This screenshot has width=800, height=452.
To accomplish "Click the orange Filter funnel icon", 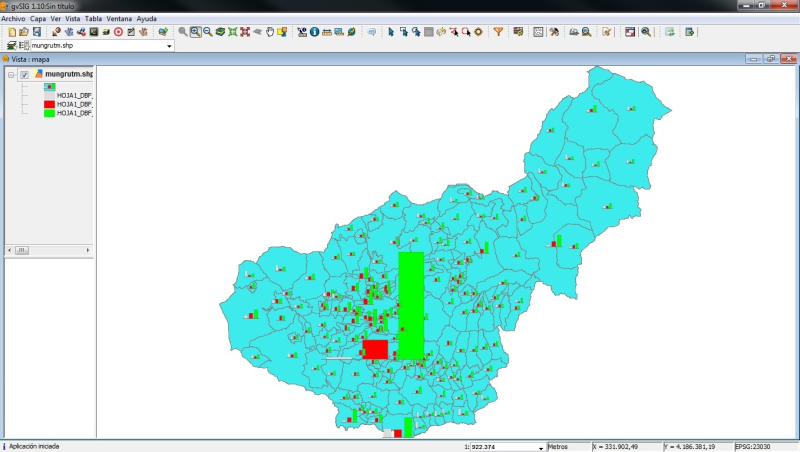I will [498, 32].
